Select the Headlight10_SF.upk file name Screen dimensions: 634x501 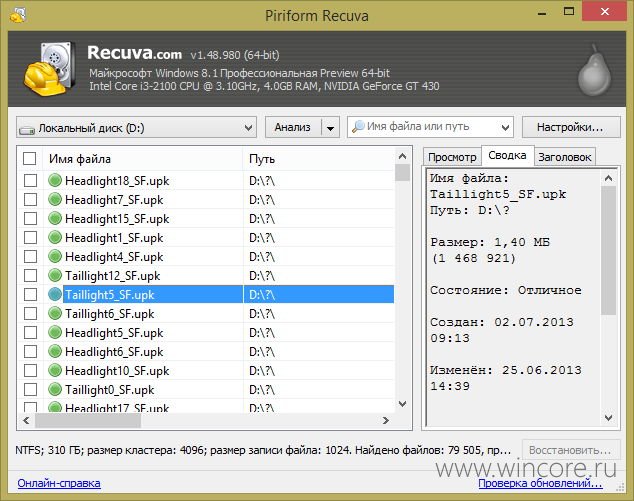click(x=117, y=371)
